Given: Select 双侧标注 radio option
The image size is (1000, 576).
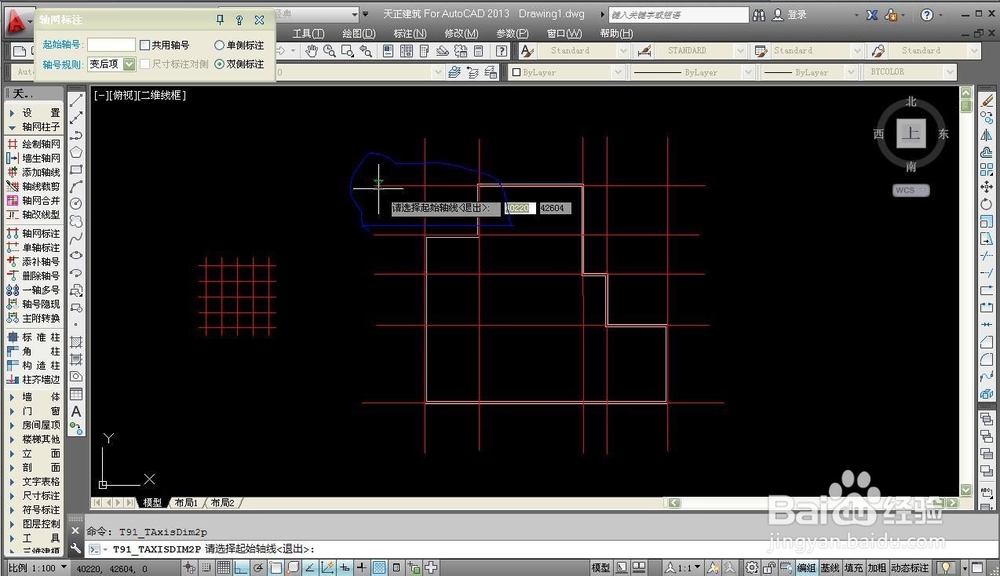Looking at the screenshot, I should (x=239, y=64).
